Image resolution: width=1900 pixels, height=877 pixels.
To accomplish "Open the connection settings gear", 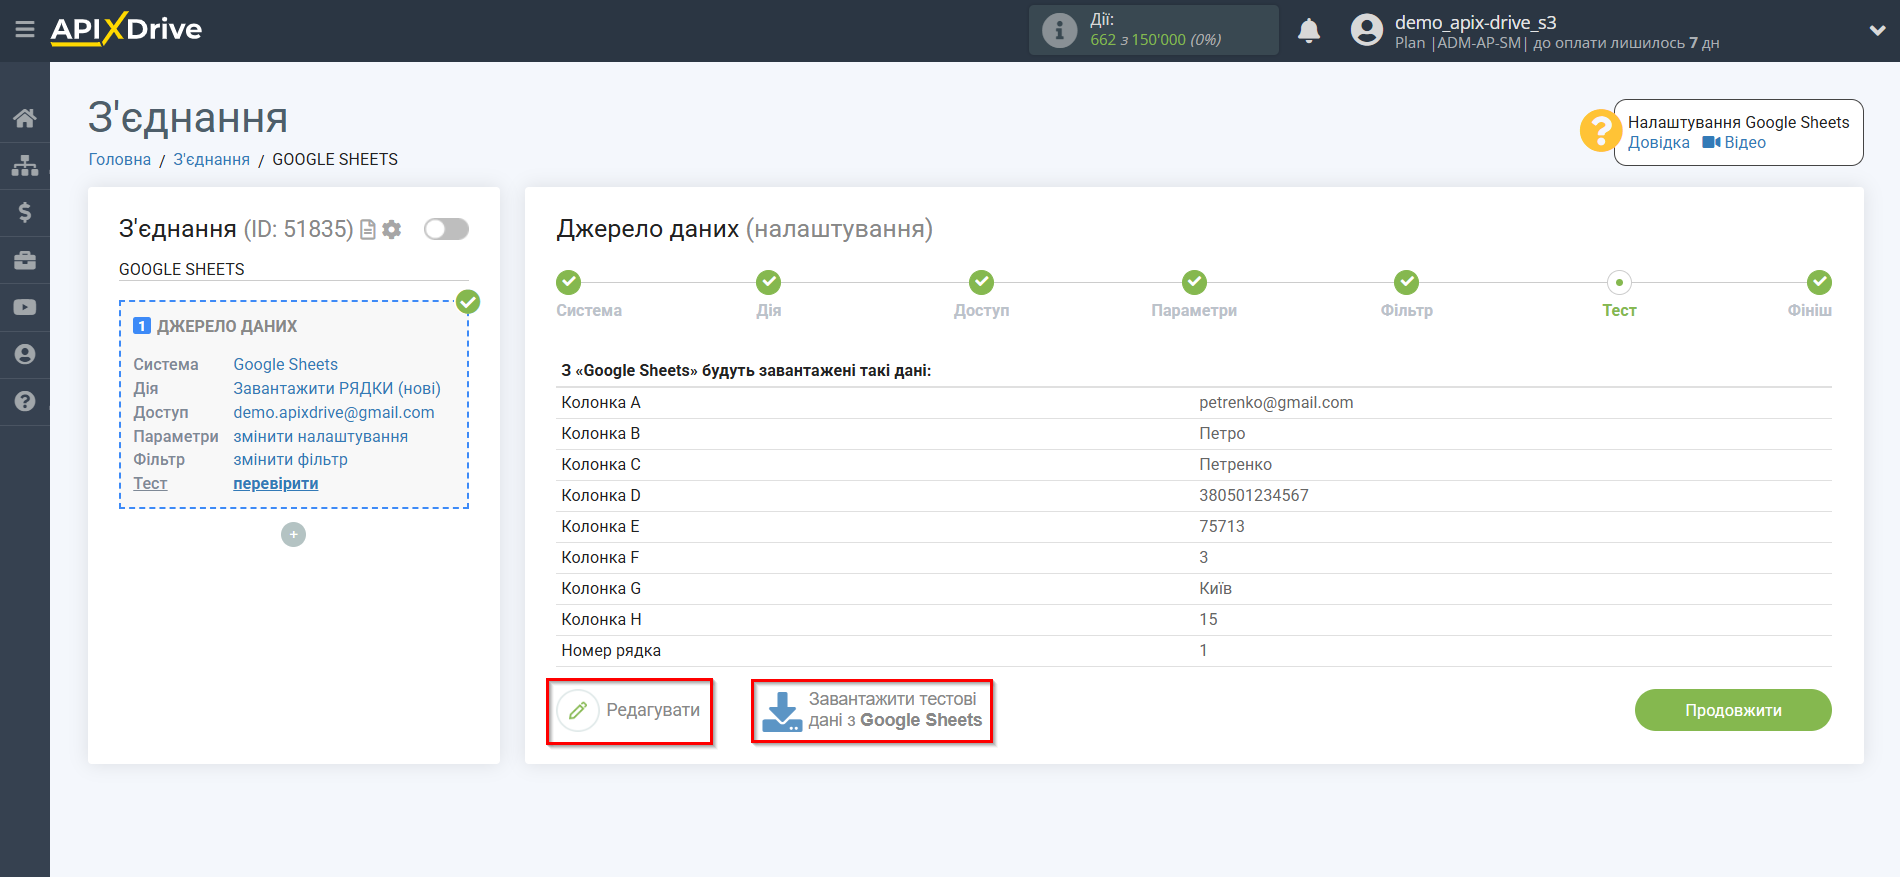I will click(392, 230).
